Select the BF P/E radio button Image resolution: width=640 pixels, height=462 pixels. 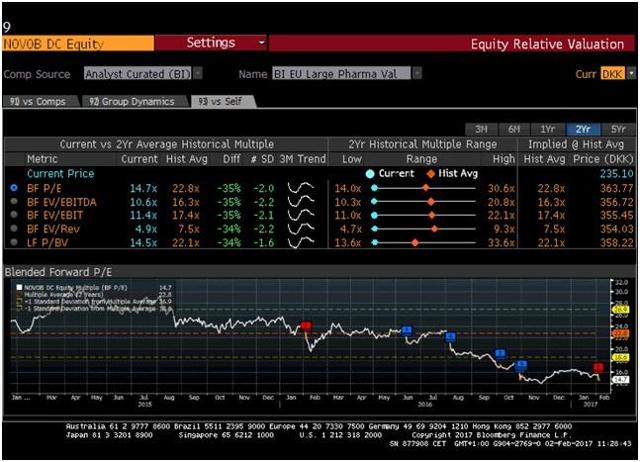[14, 188]
